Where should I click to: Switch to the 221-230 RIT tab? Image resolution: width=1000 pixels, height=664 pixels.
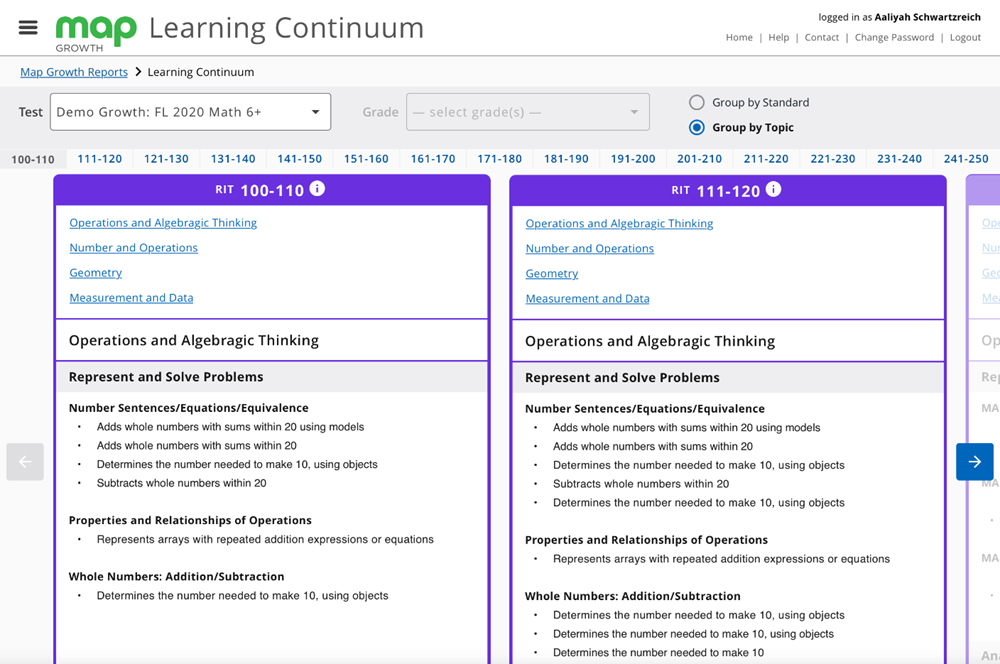coord(832,159)
